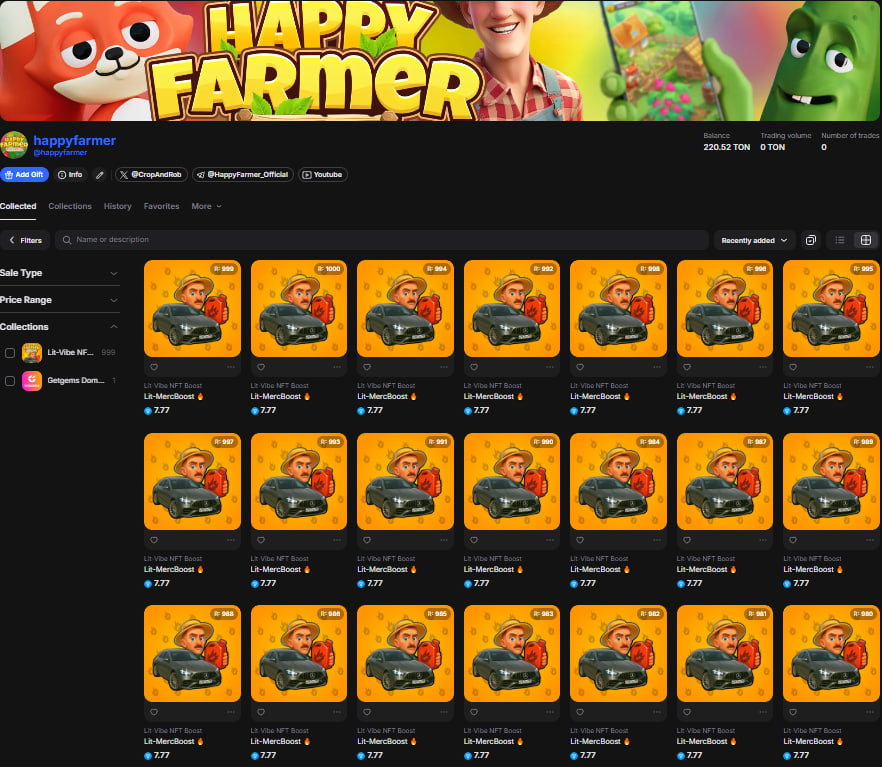Image resolution: width=882 pixels, height=767 pixels.
Task: Expand the Sale Type filter section
Action: pos(60,273)
